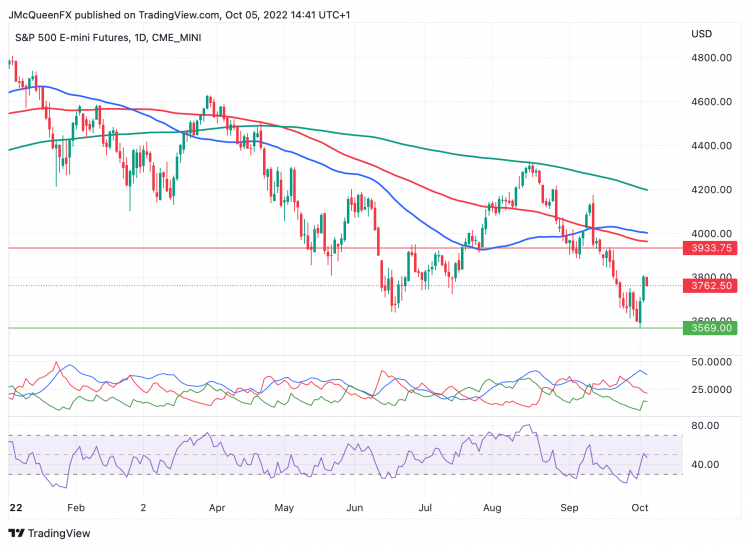
Task: Click the 3933.75 red price label
Action: (x=710, y=248)
